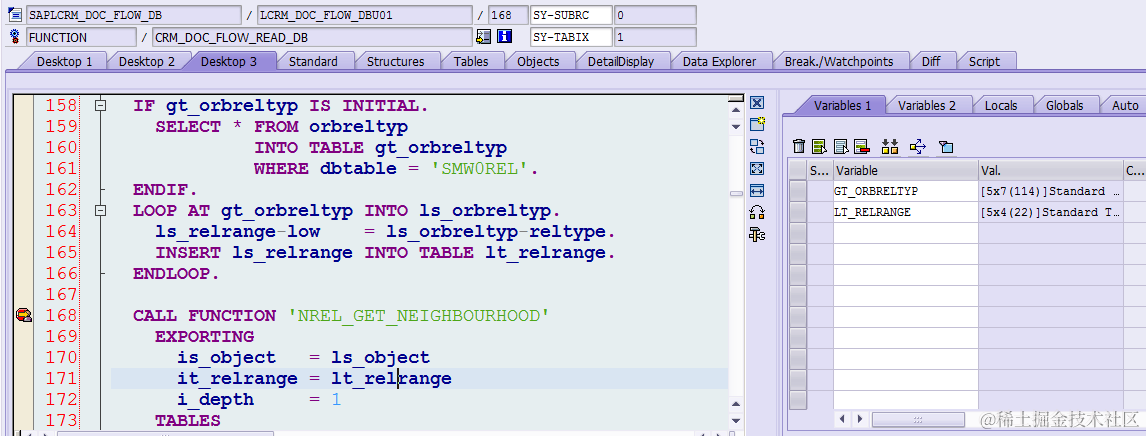Click the gear icon beside FUNCTION field
This screenshot has width=1146, height=436.
coord(16,37)
